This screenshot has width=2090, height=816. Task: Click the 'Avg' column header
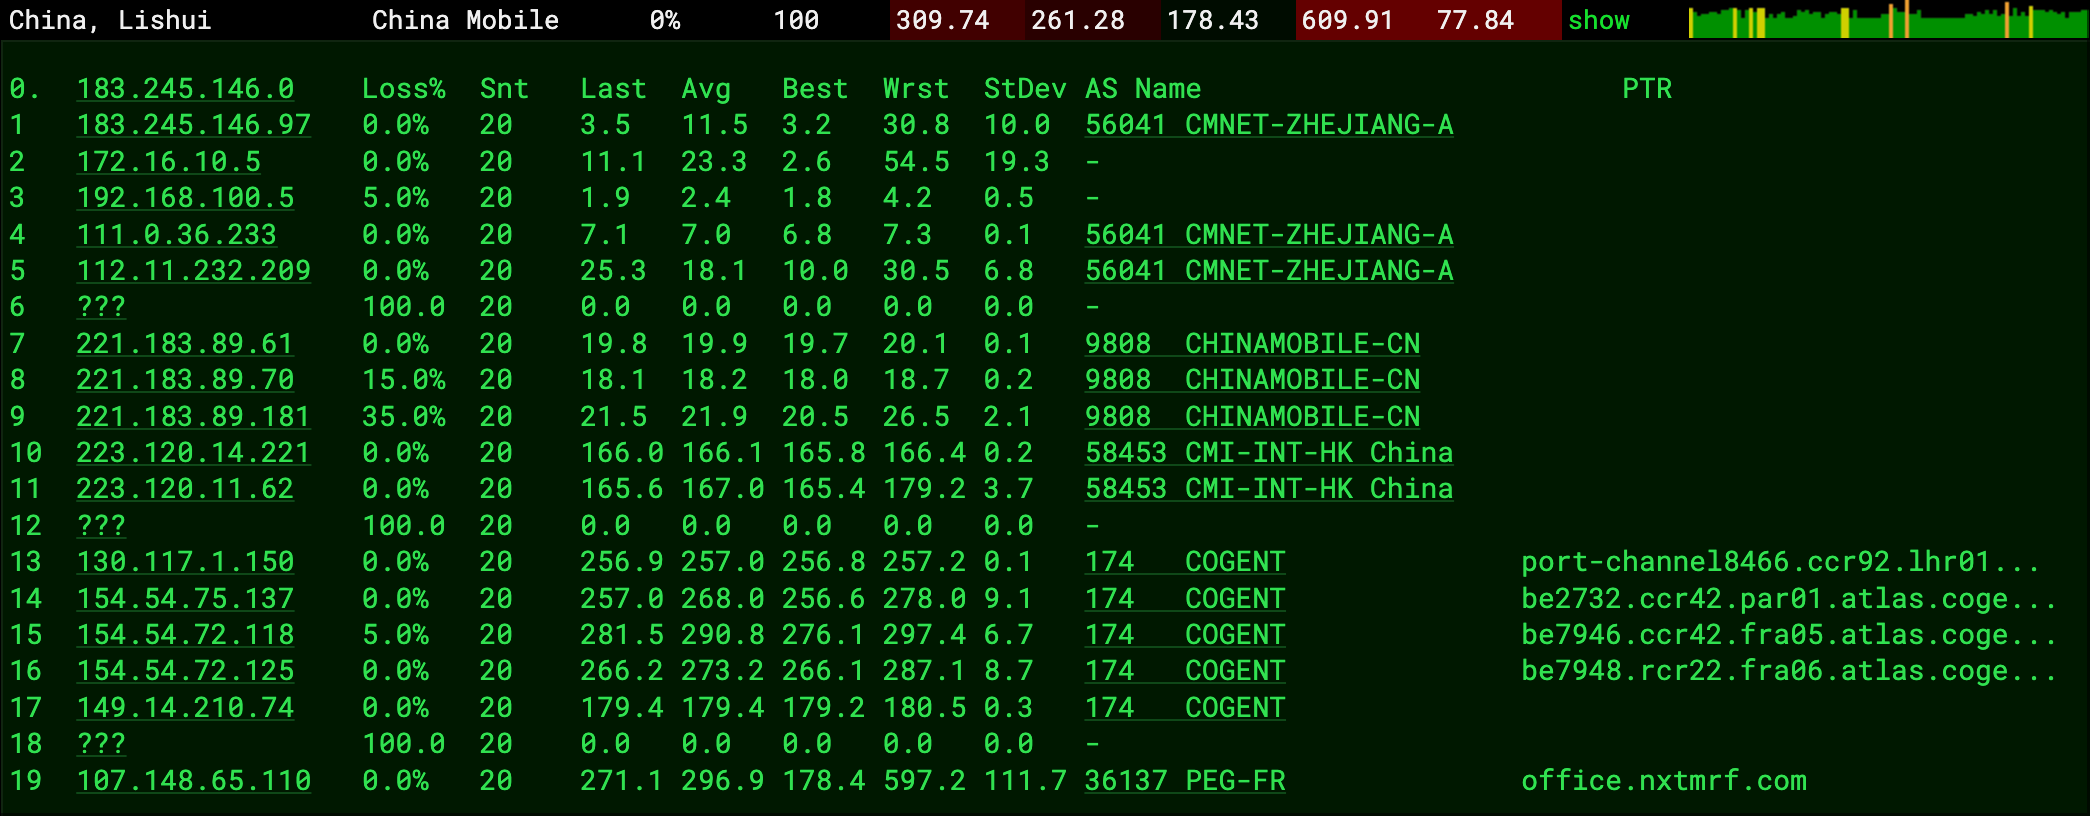point(706,89)
